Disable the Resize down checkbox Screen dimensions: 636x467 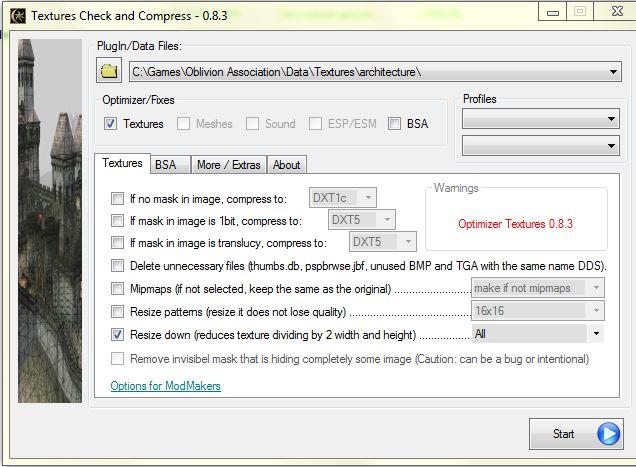point(118,335)
